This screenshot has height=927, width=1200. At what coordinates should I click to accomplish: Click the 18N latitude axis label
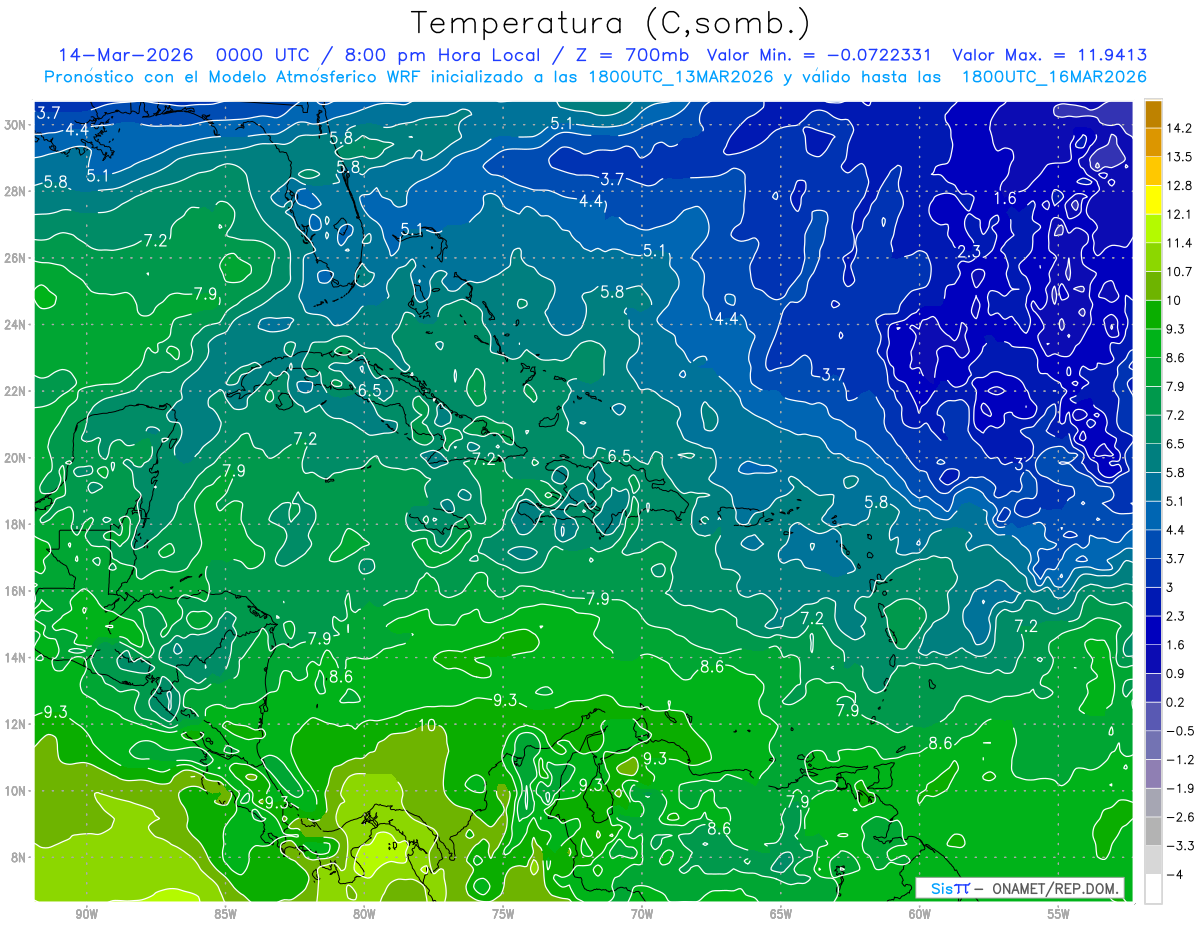15,524
